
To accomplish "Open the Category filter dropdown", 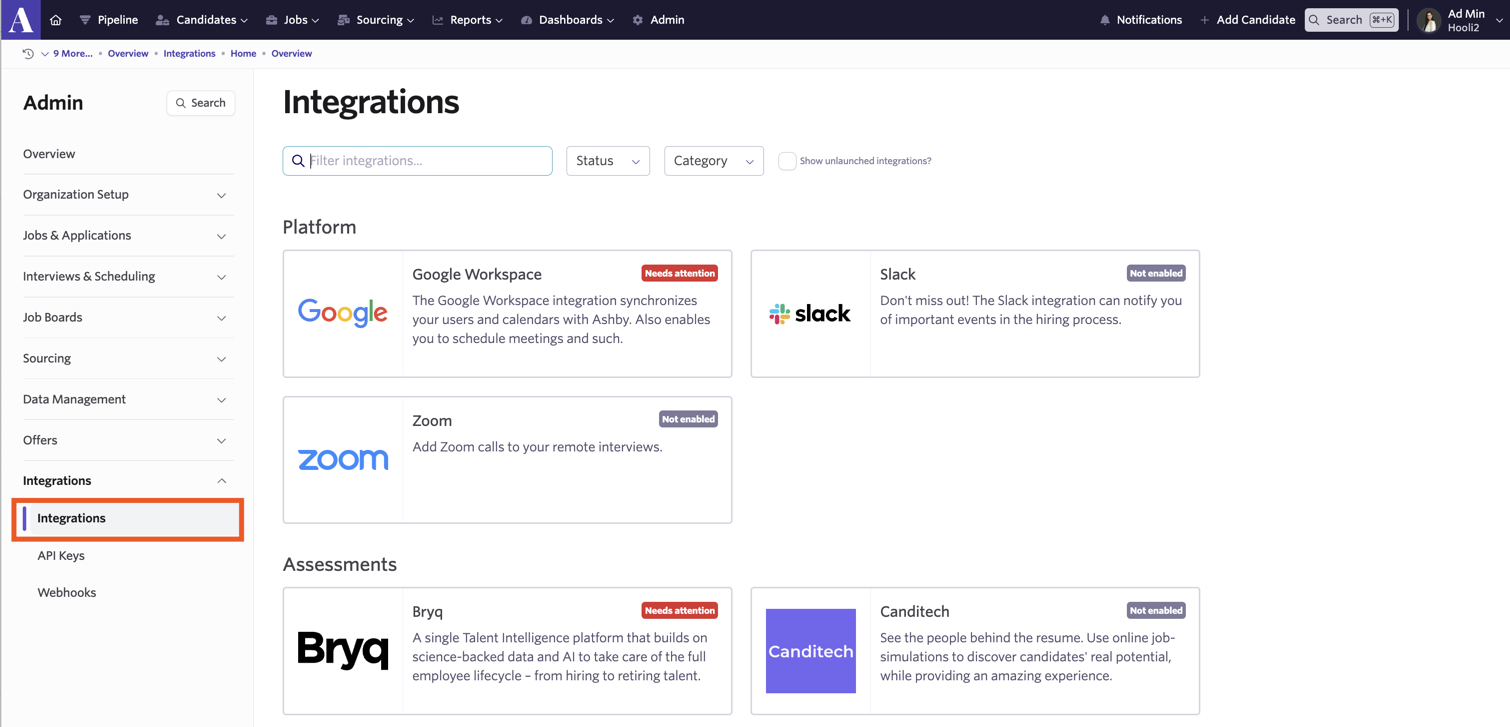I will click(714, 161).
